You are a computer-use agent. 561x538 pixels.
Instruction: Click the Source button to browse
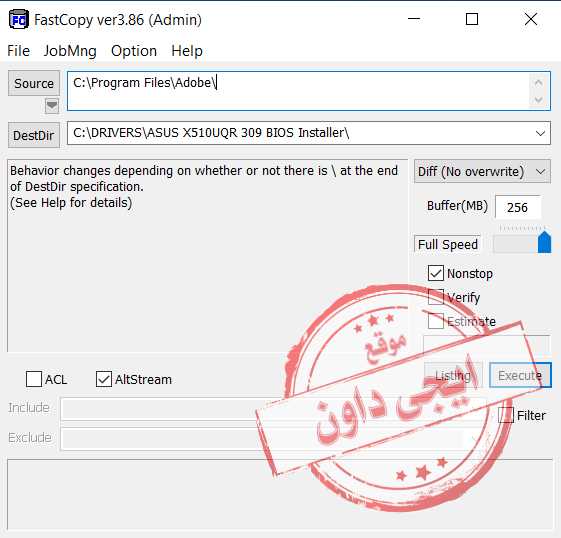(x=34, y=83)
